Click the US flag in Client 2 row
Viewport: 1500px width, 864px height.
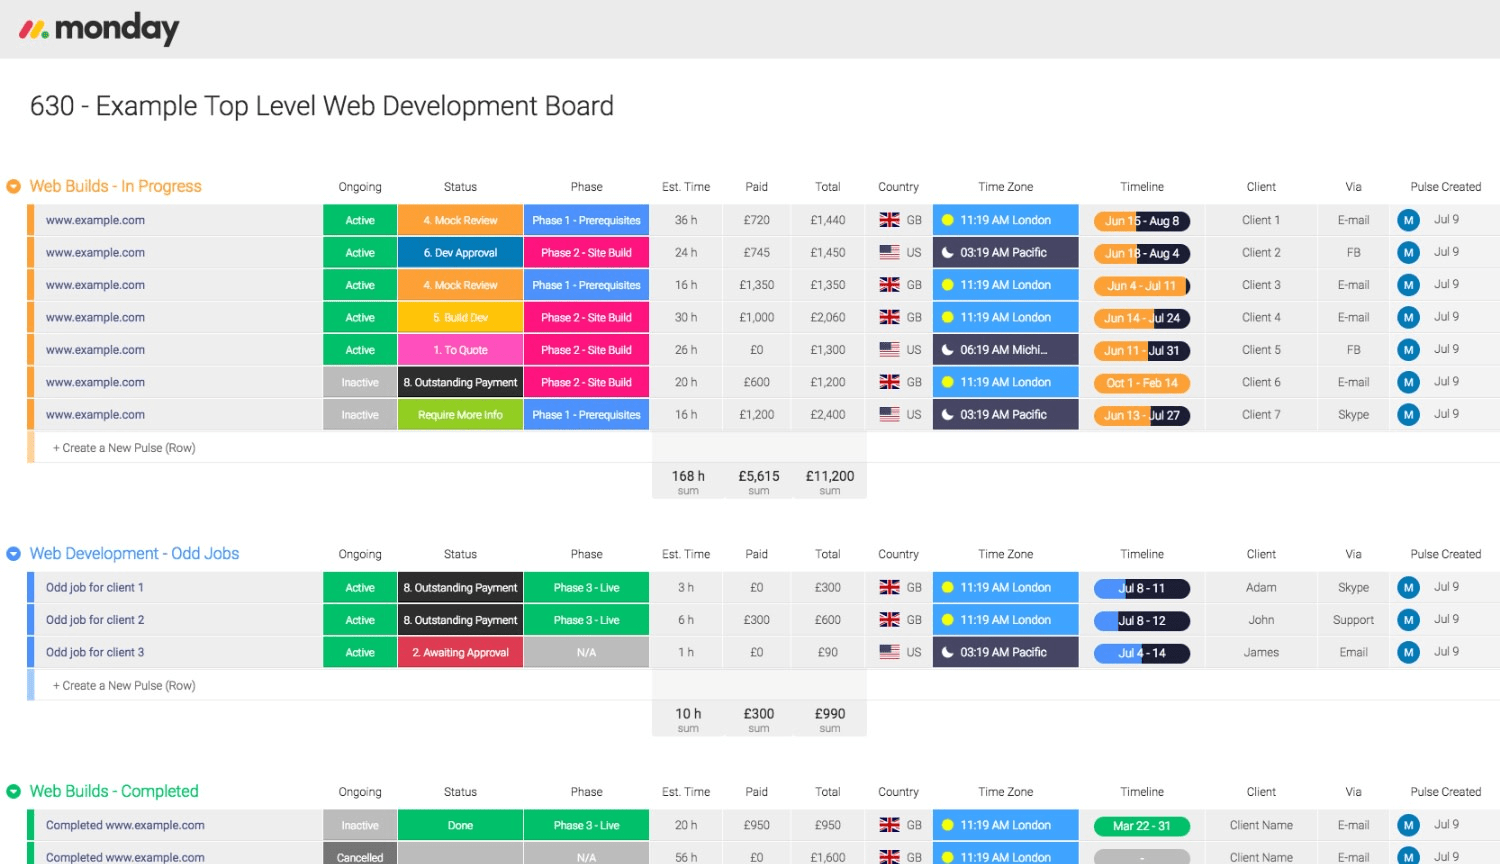click(889, 253)
